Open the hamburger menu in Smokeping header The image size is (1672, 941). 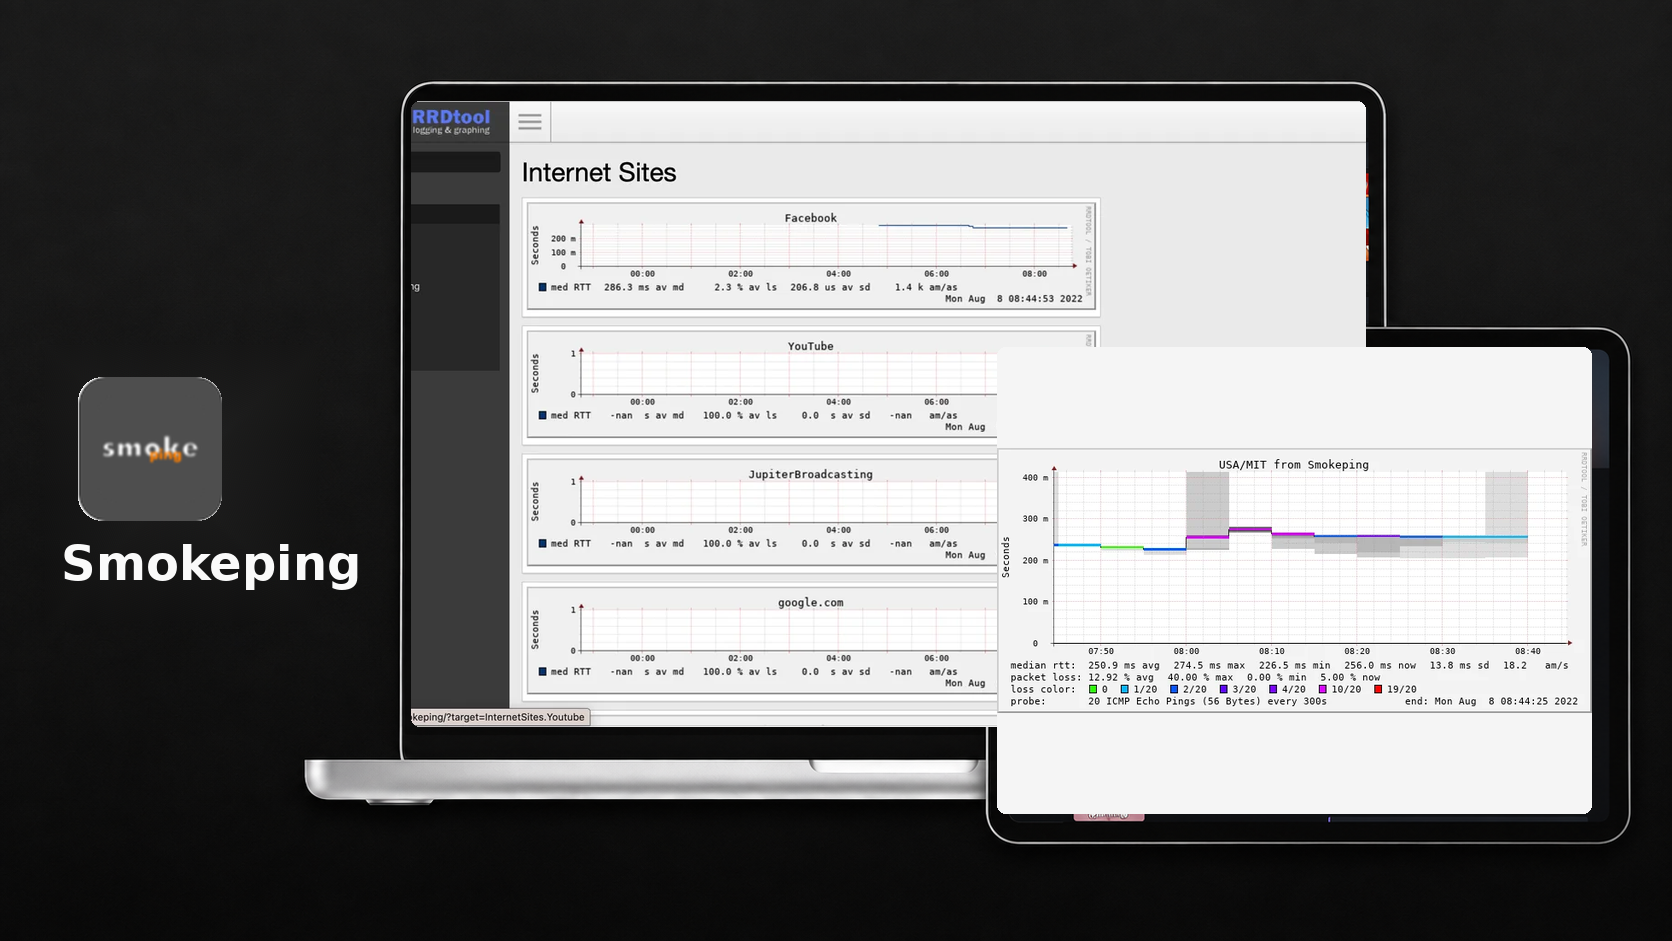[x=530, y=122]
